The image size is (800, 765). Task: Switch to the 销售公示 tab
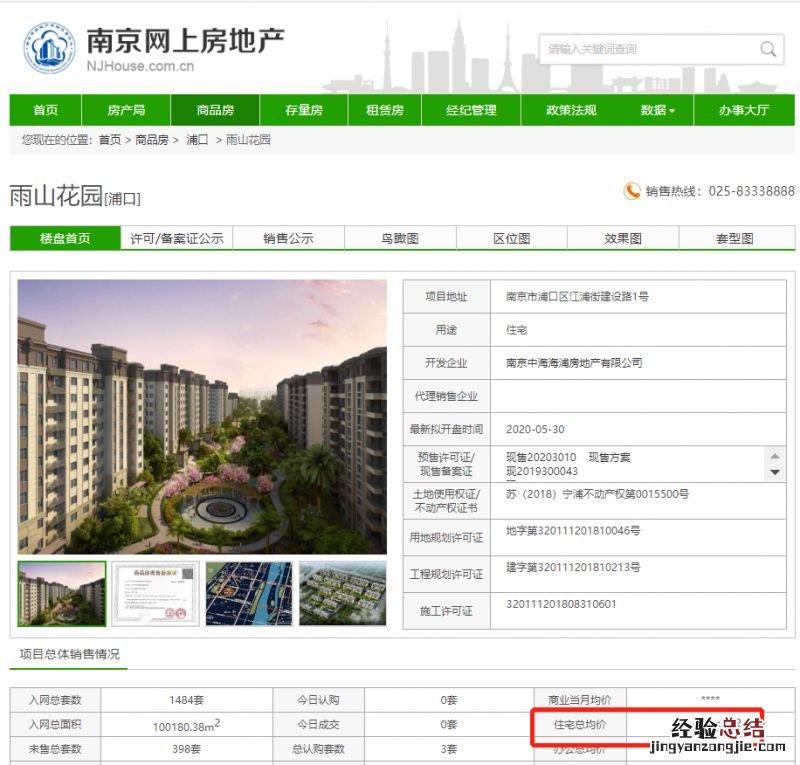pos(288,238)
